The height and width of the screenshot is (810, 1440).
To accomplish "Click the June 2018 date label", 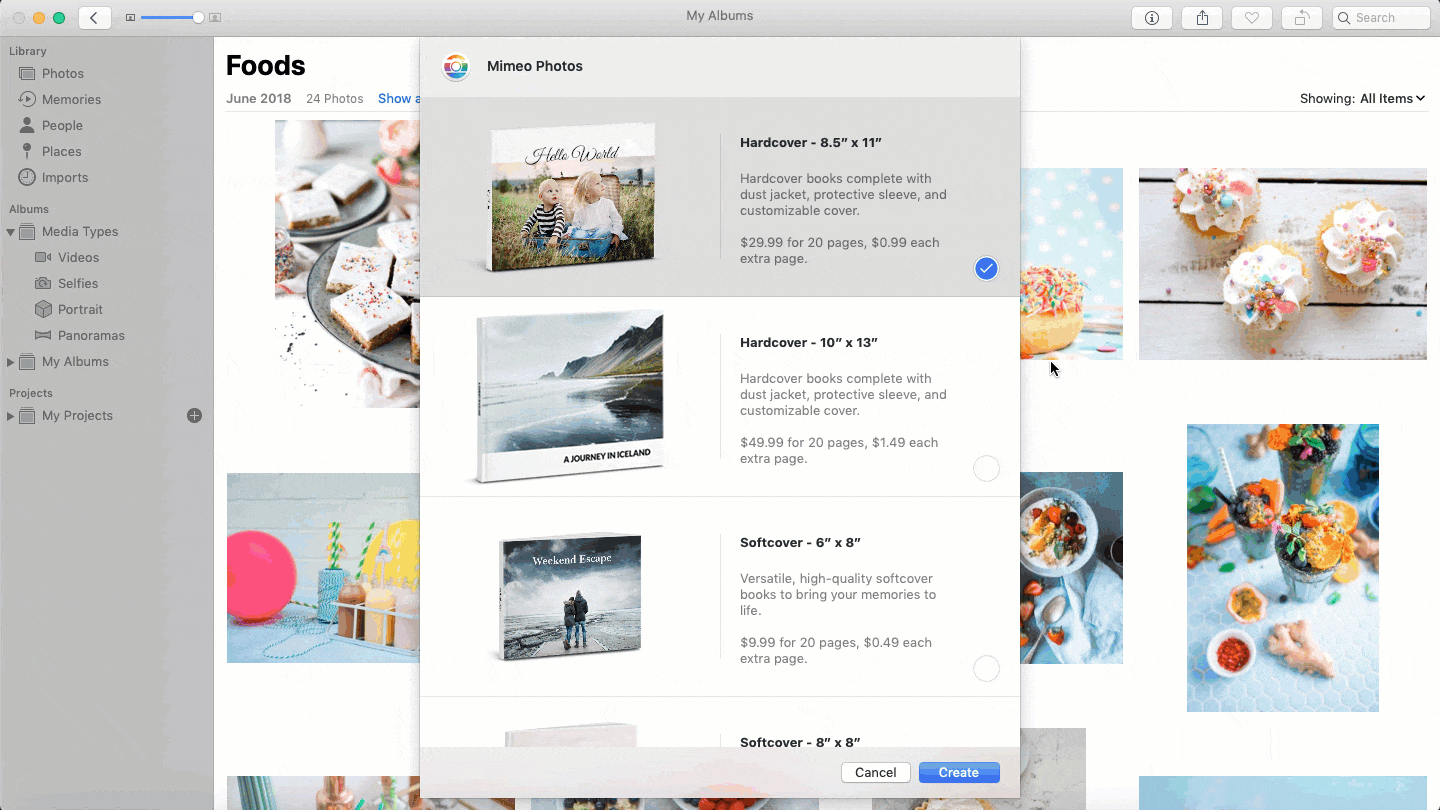I will [259, 98].
